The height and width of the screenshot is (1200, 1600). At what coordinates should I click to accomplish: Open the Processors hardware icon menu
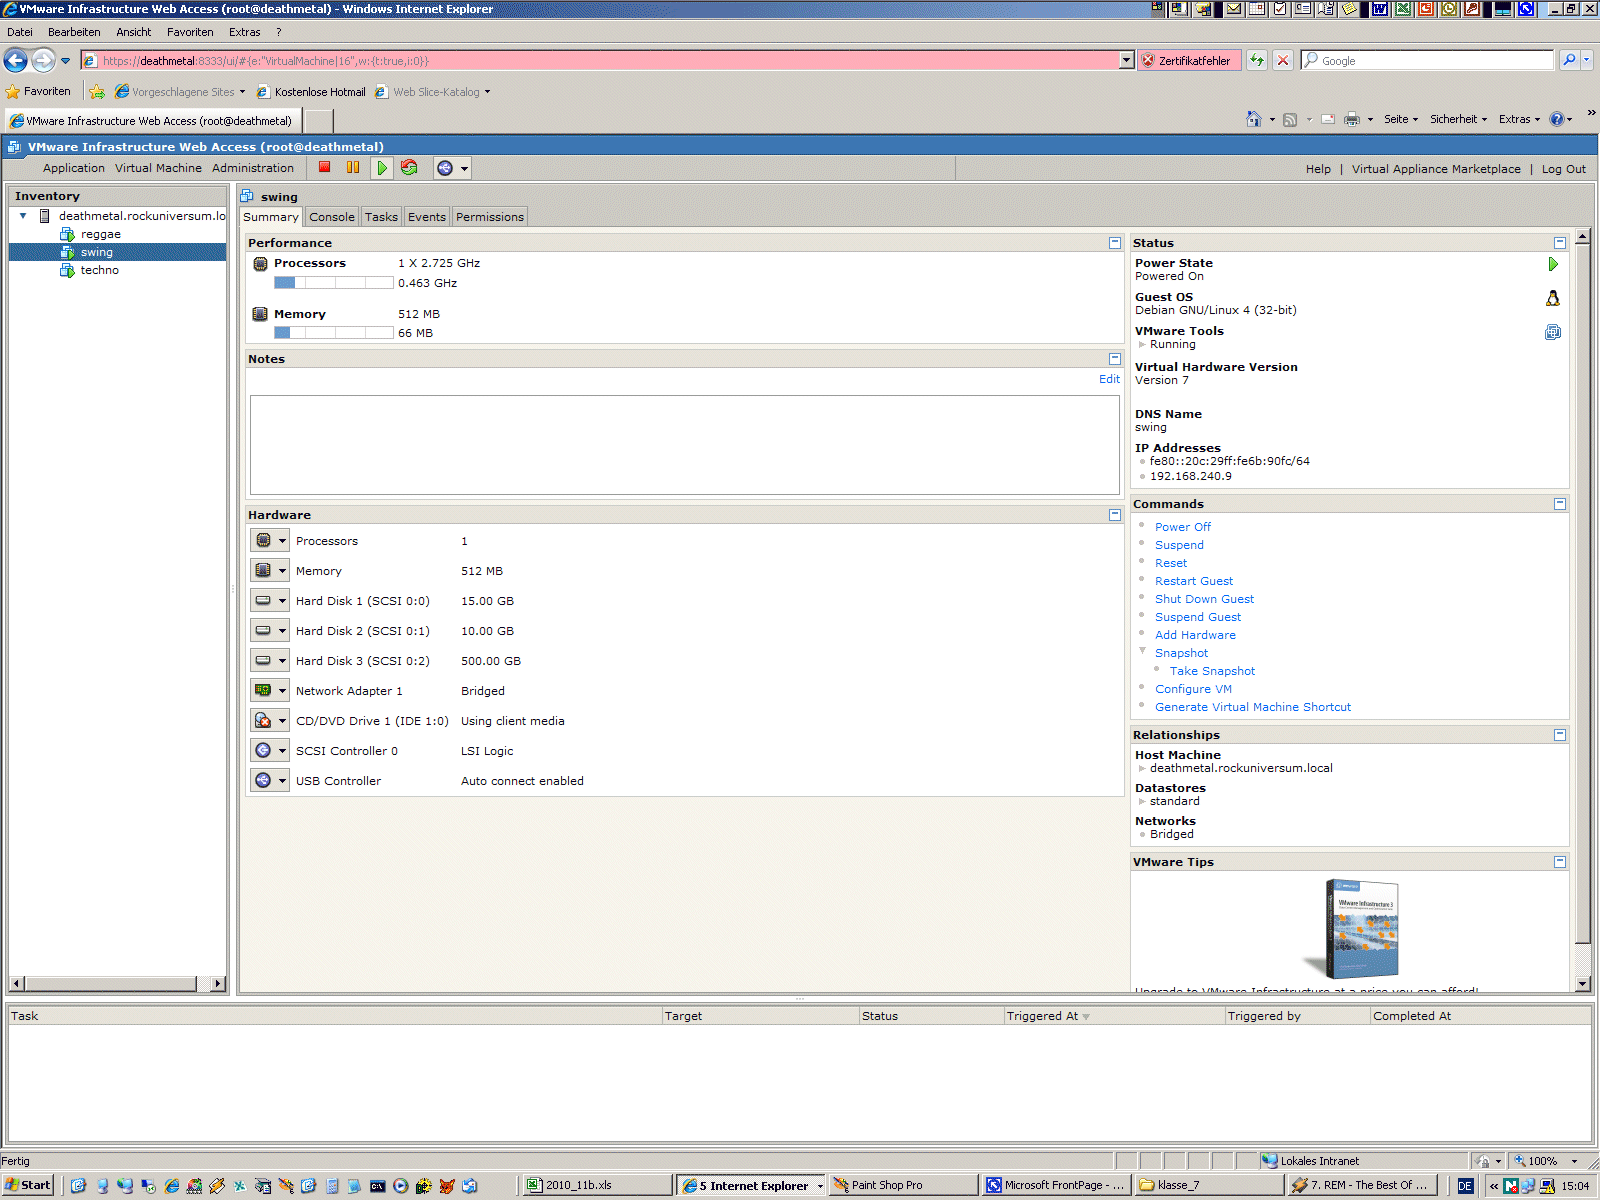[x=270, y=541]
